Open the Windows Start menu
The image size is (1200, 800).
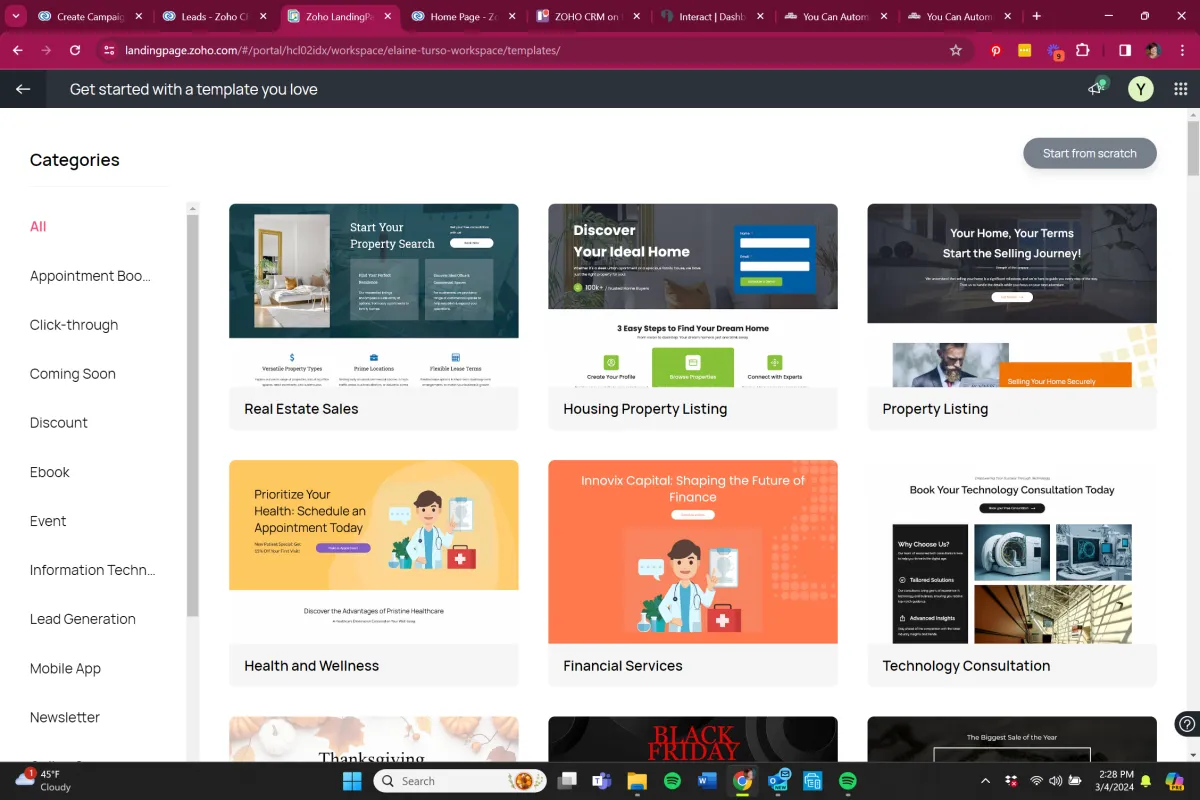pos(353,781)
